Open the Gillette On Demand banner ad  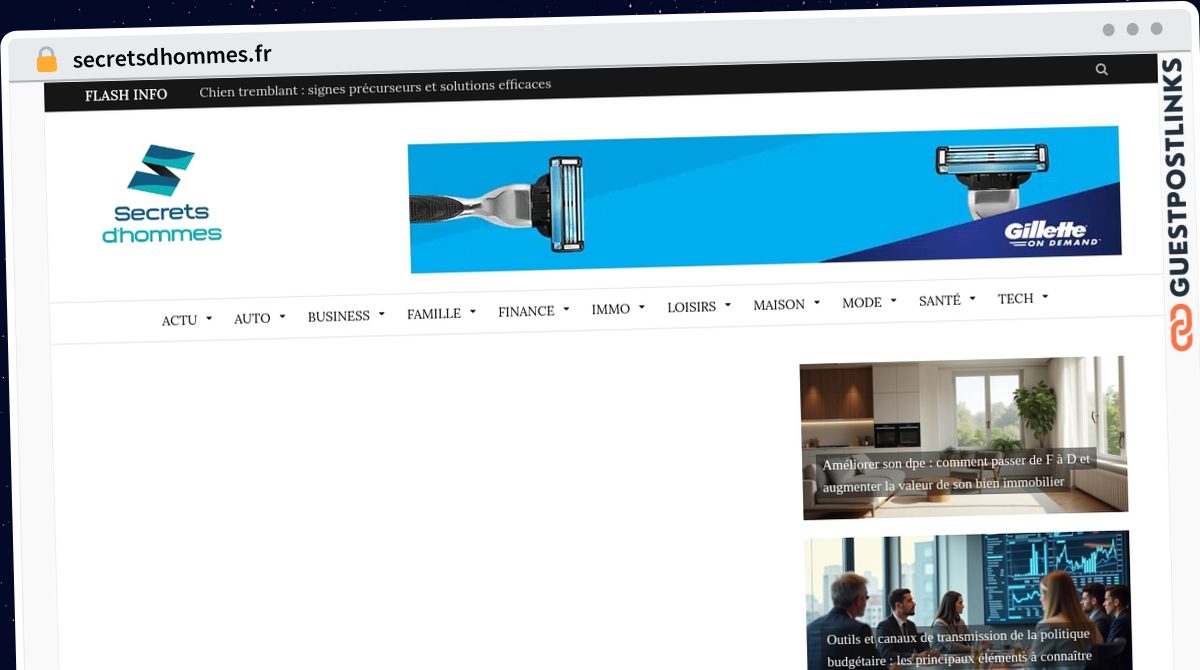(764, 198)
